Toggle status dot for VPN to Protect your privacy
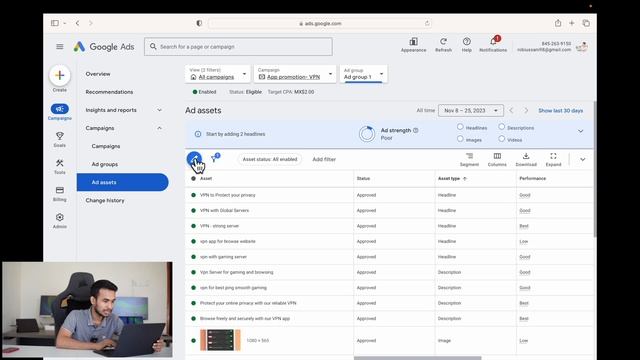This screenshot has width=640, height=360. (193, 195)
